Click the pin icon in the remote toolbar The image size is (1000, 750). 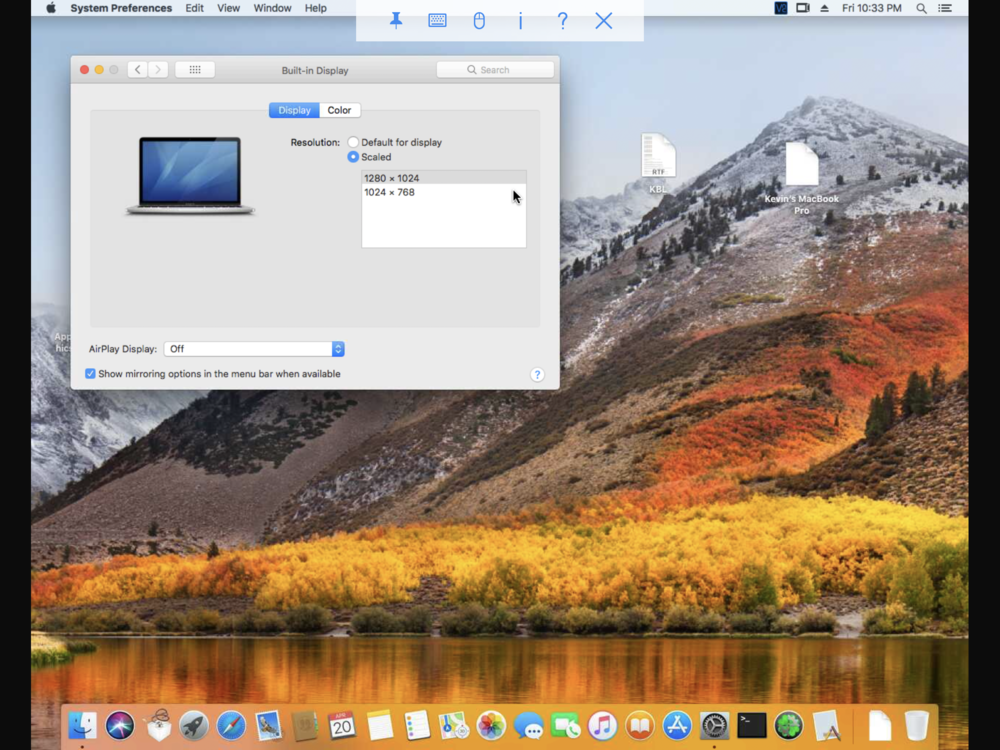click(x=396, y=20)
